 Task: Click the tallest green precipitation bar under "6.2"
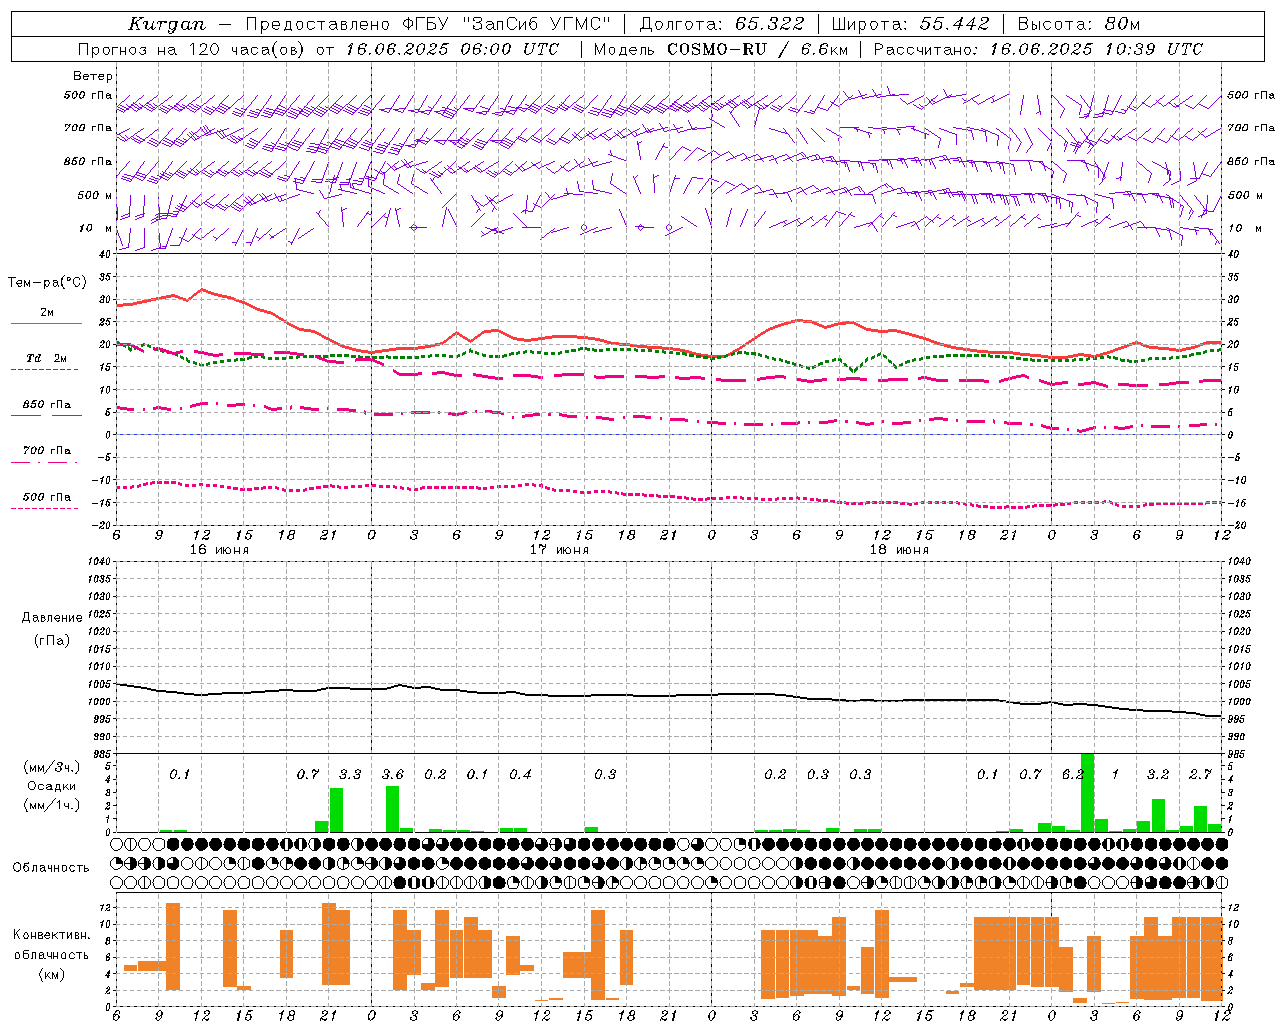click(1087, 792)
